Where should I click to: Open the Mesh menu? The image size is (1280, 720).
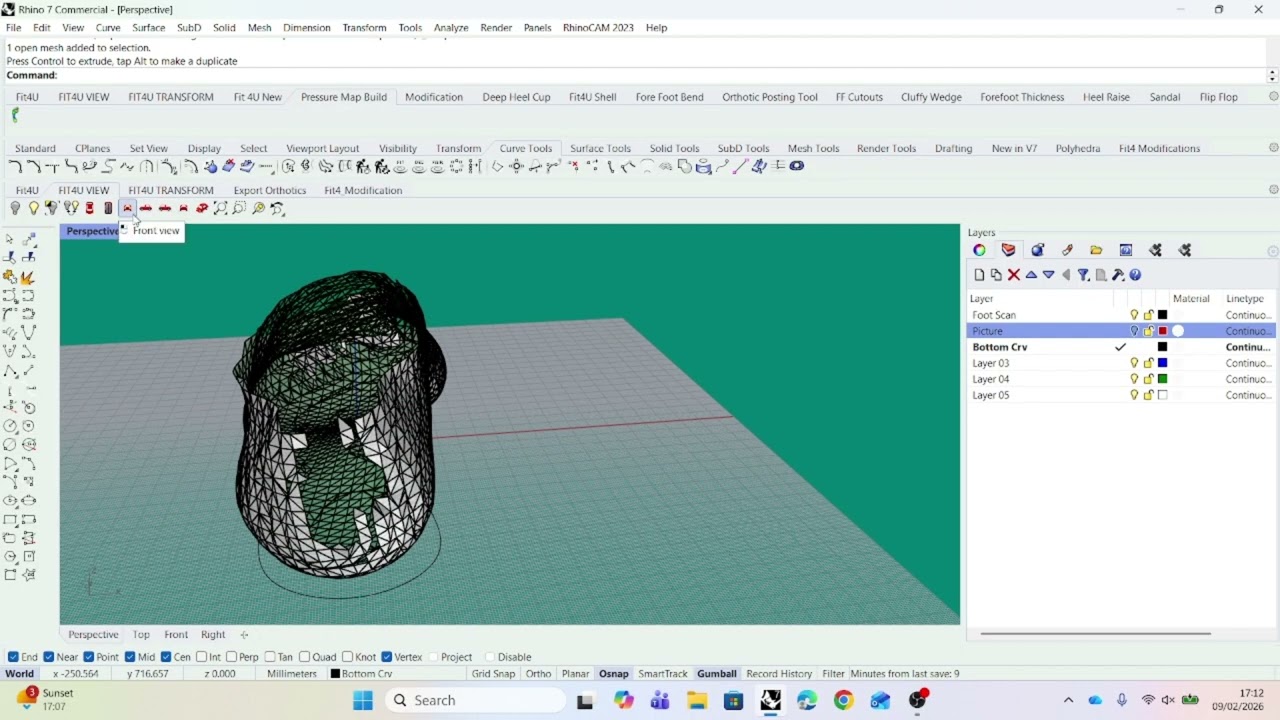259,28
